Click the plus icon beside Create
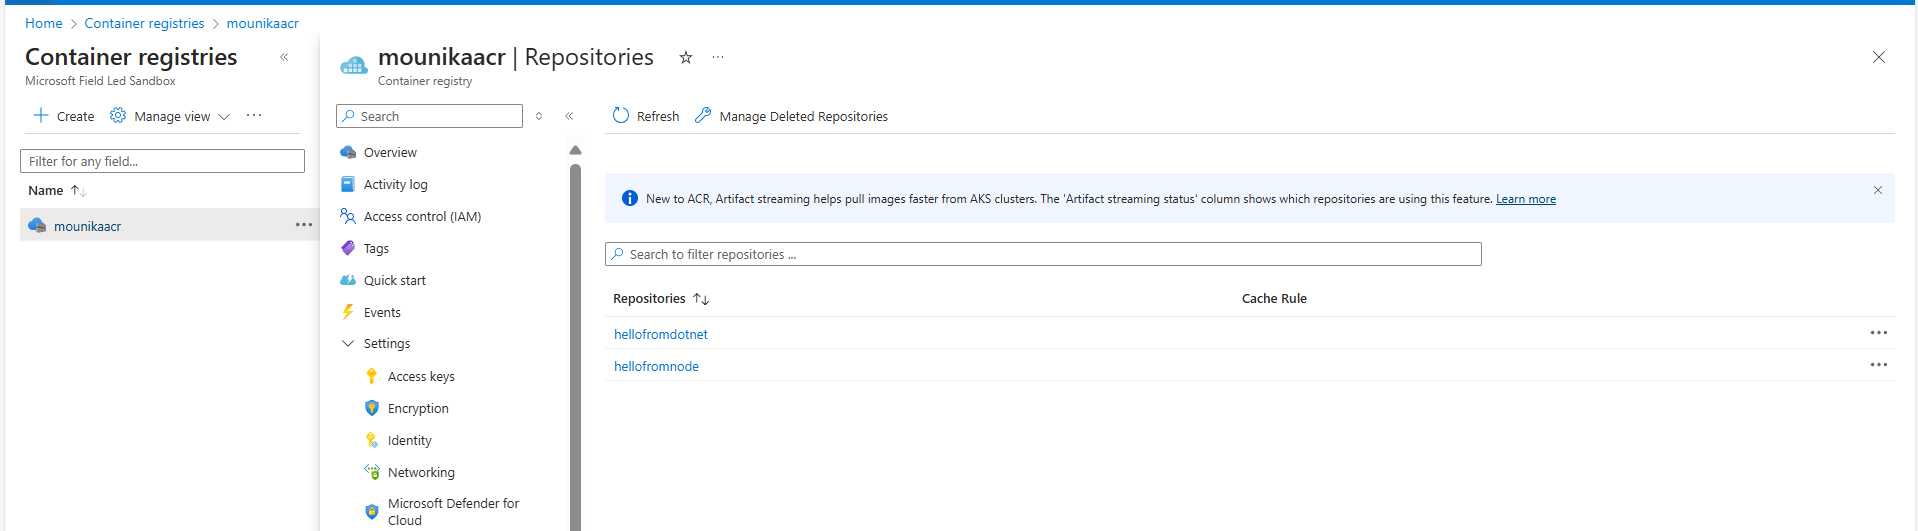The image size is (1918, 531). tap(41, 116)
